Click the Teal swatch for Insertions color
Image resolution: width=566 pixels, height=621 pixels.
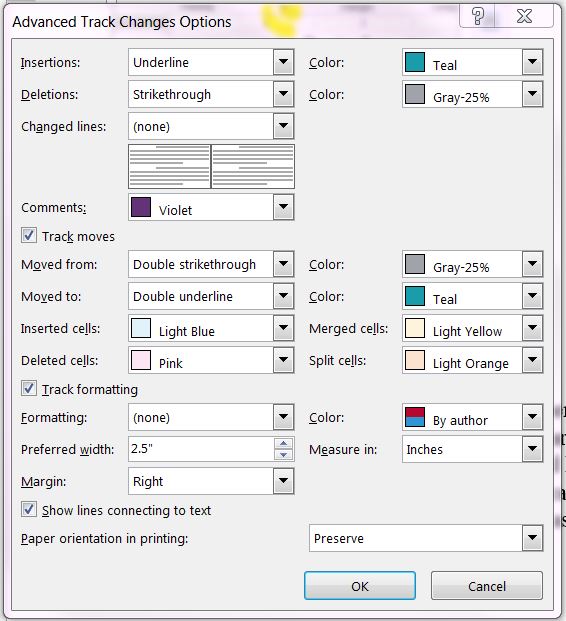point(415,62)
